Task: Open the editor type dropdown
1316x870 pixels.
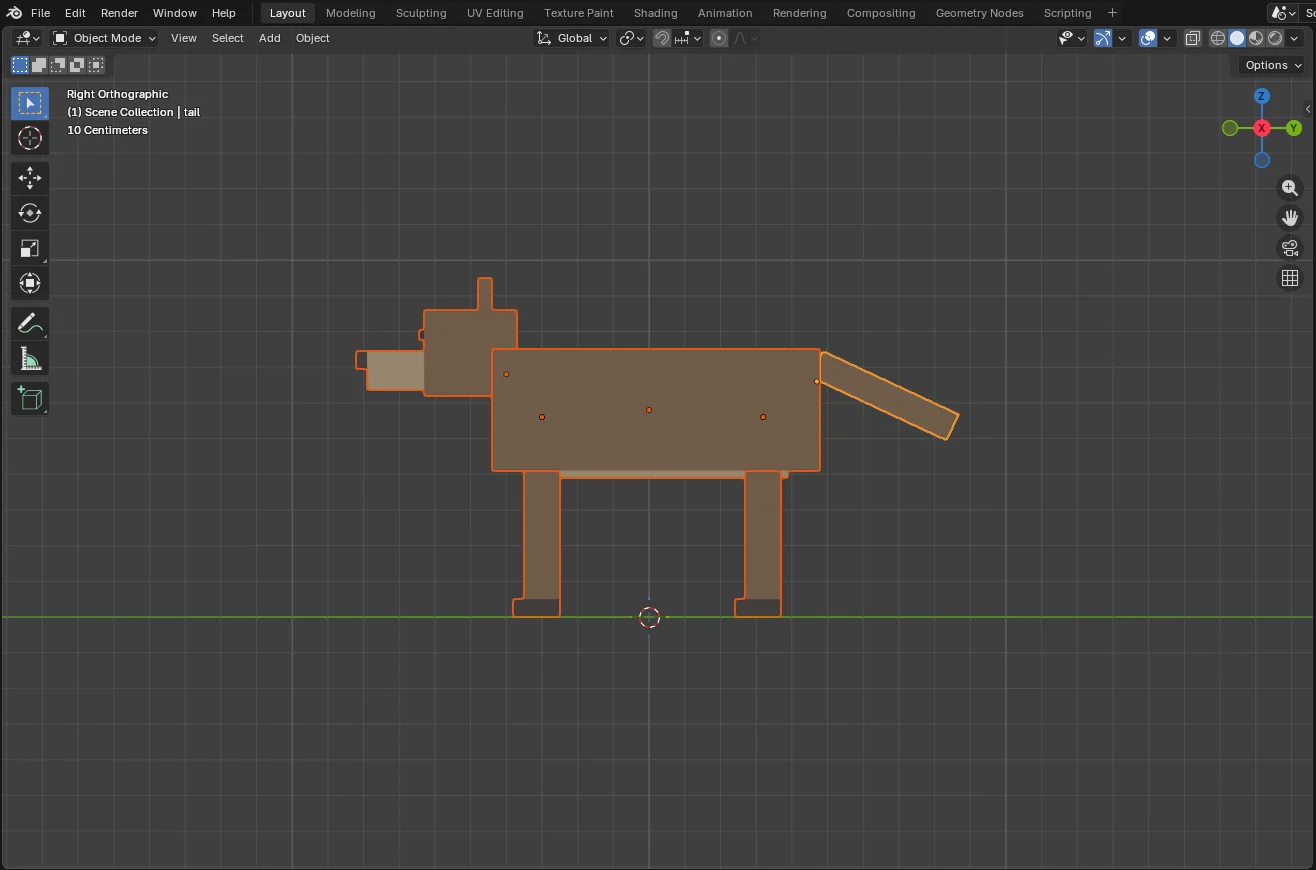Action: pos(27,38)
